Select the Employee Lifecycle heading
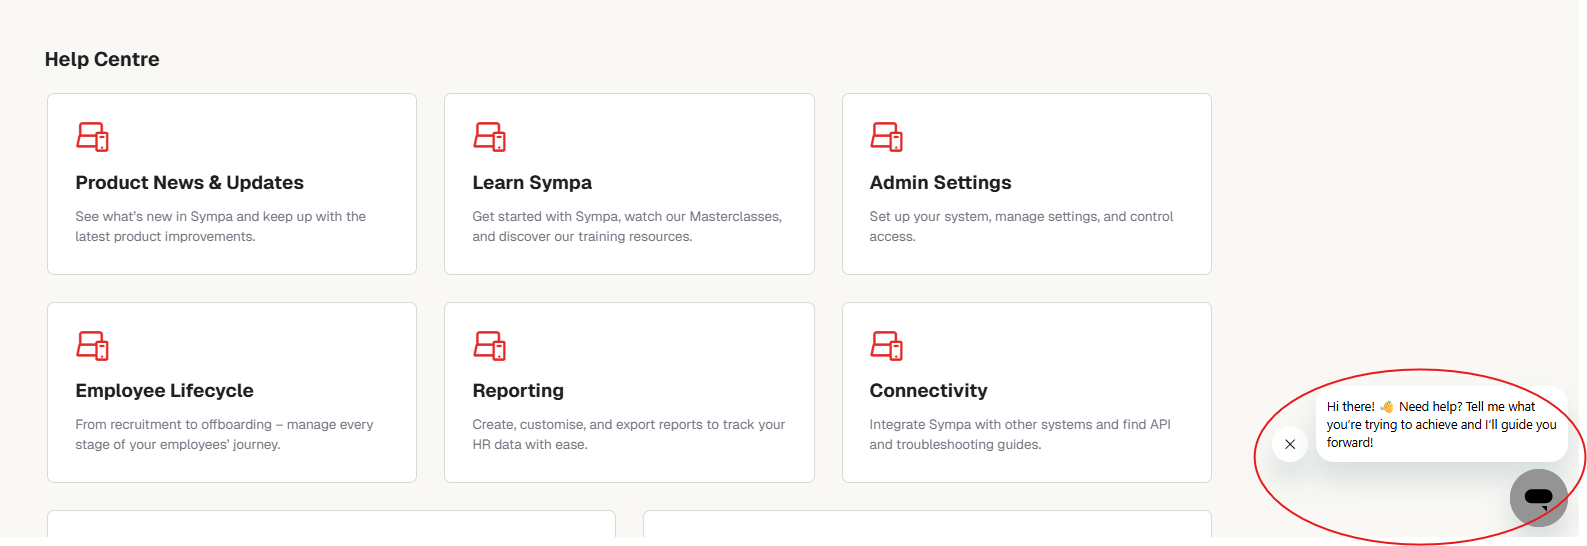The width and height of the screenshot is (1587, 546). click(164, 391)
